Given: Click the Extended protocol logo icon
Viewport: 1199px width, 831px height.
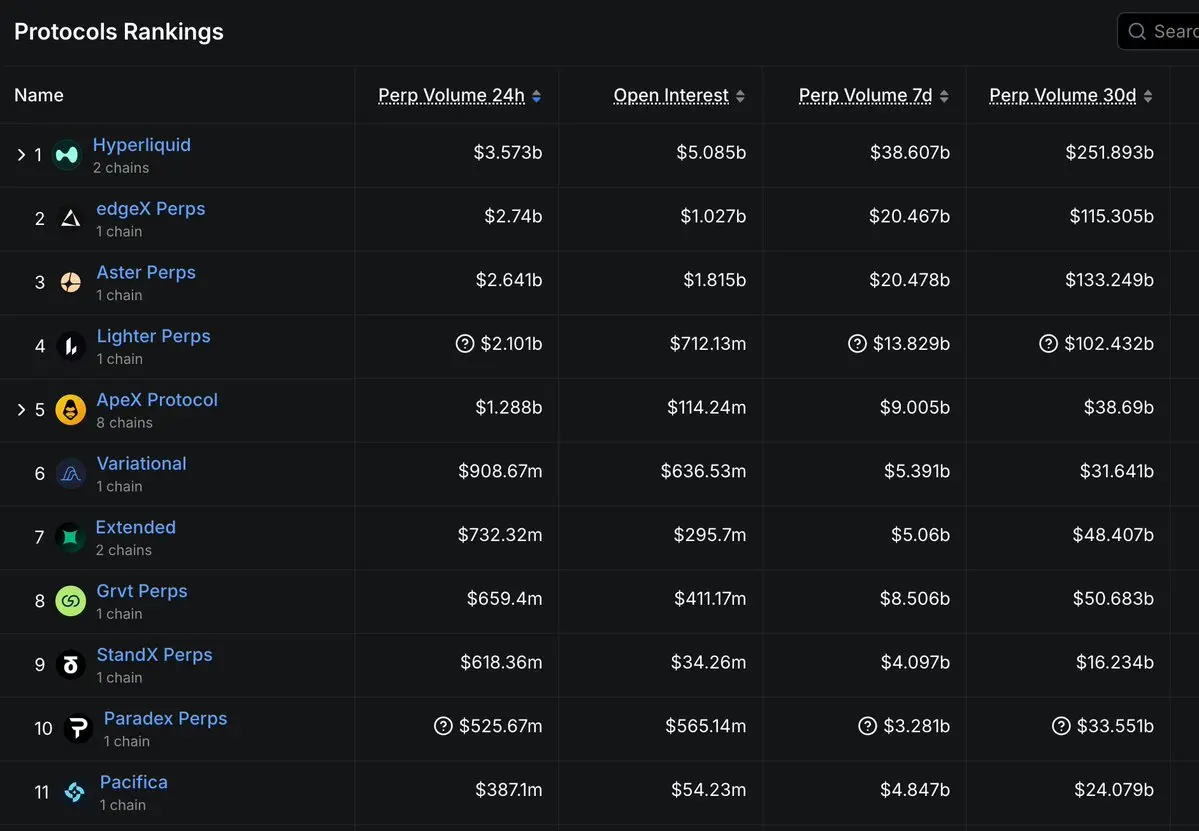Looking at the screenshot, I should (70, 537).
